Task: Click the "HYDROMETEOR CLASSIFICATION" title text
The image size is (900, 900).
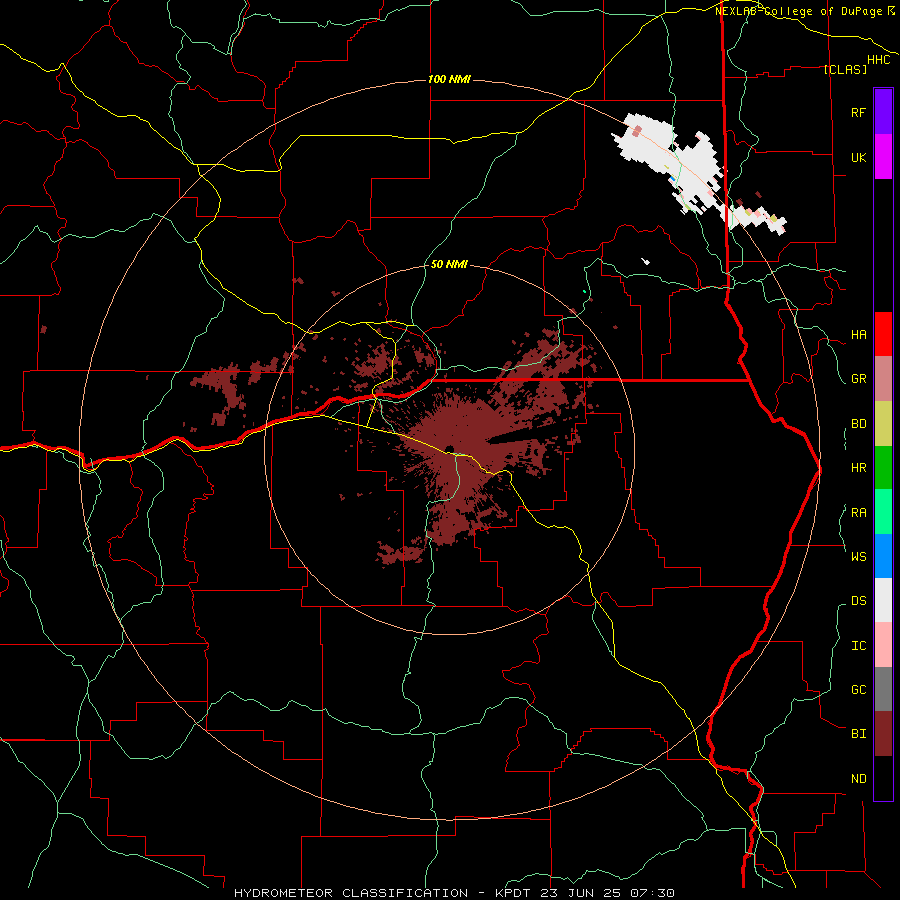Action: [351, 893]
